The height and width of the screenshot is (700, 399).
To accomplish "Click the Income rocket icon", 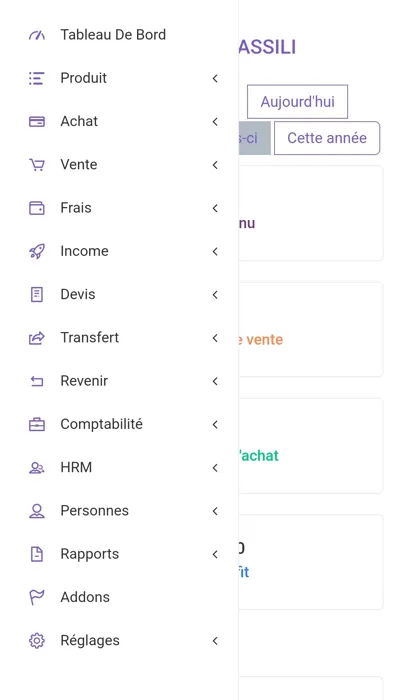I will tap(37, 251).
